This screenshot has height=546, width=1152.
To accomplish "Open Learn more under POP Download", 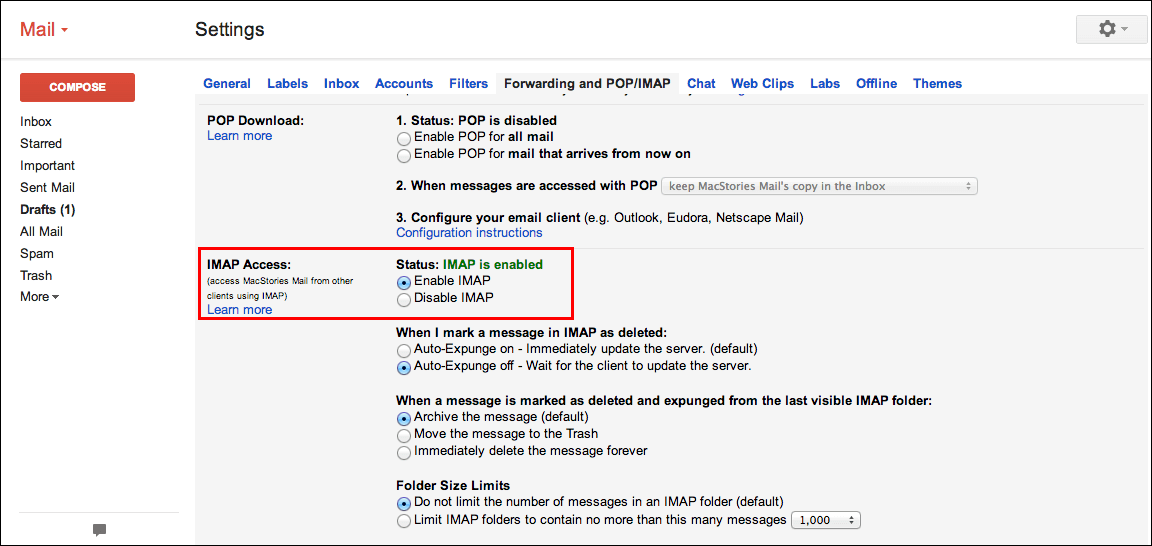I will pos(240,136).
